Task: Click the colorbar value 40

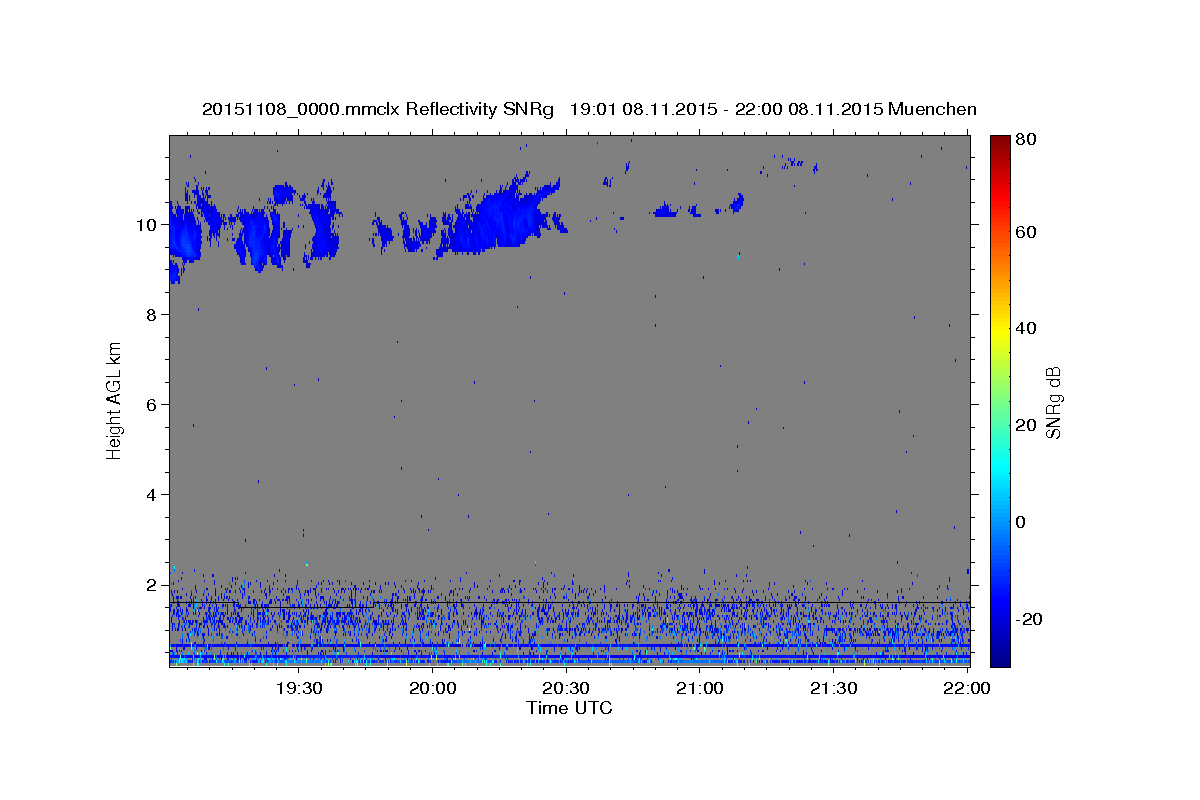Action: click(x=1025, y=328)
